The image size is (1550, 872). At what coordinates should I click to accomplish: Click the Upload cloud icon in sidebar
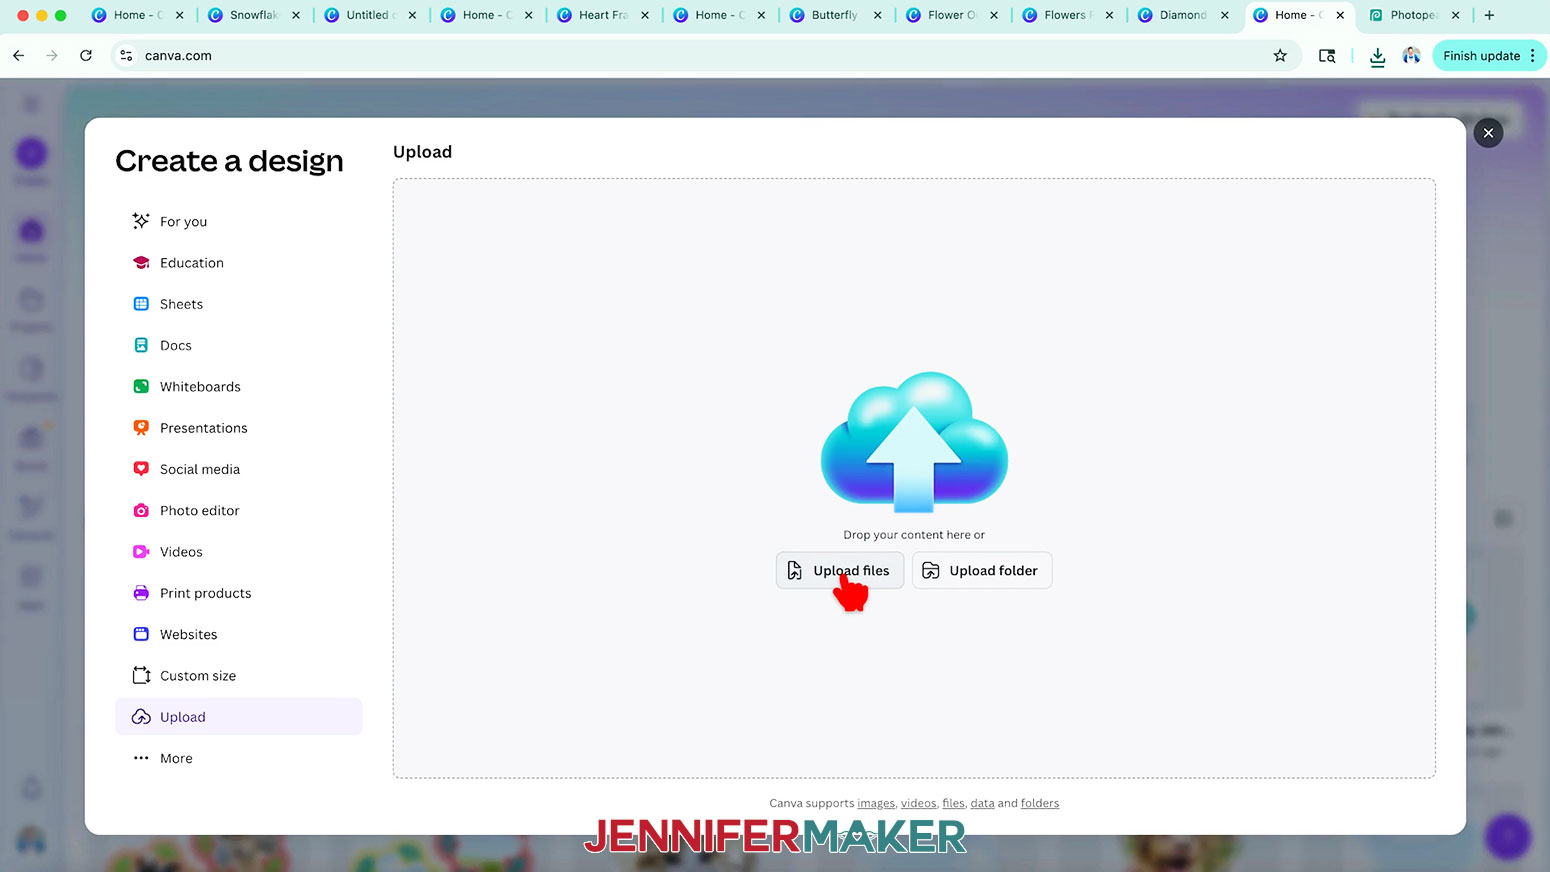[x=141, y=717]
